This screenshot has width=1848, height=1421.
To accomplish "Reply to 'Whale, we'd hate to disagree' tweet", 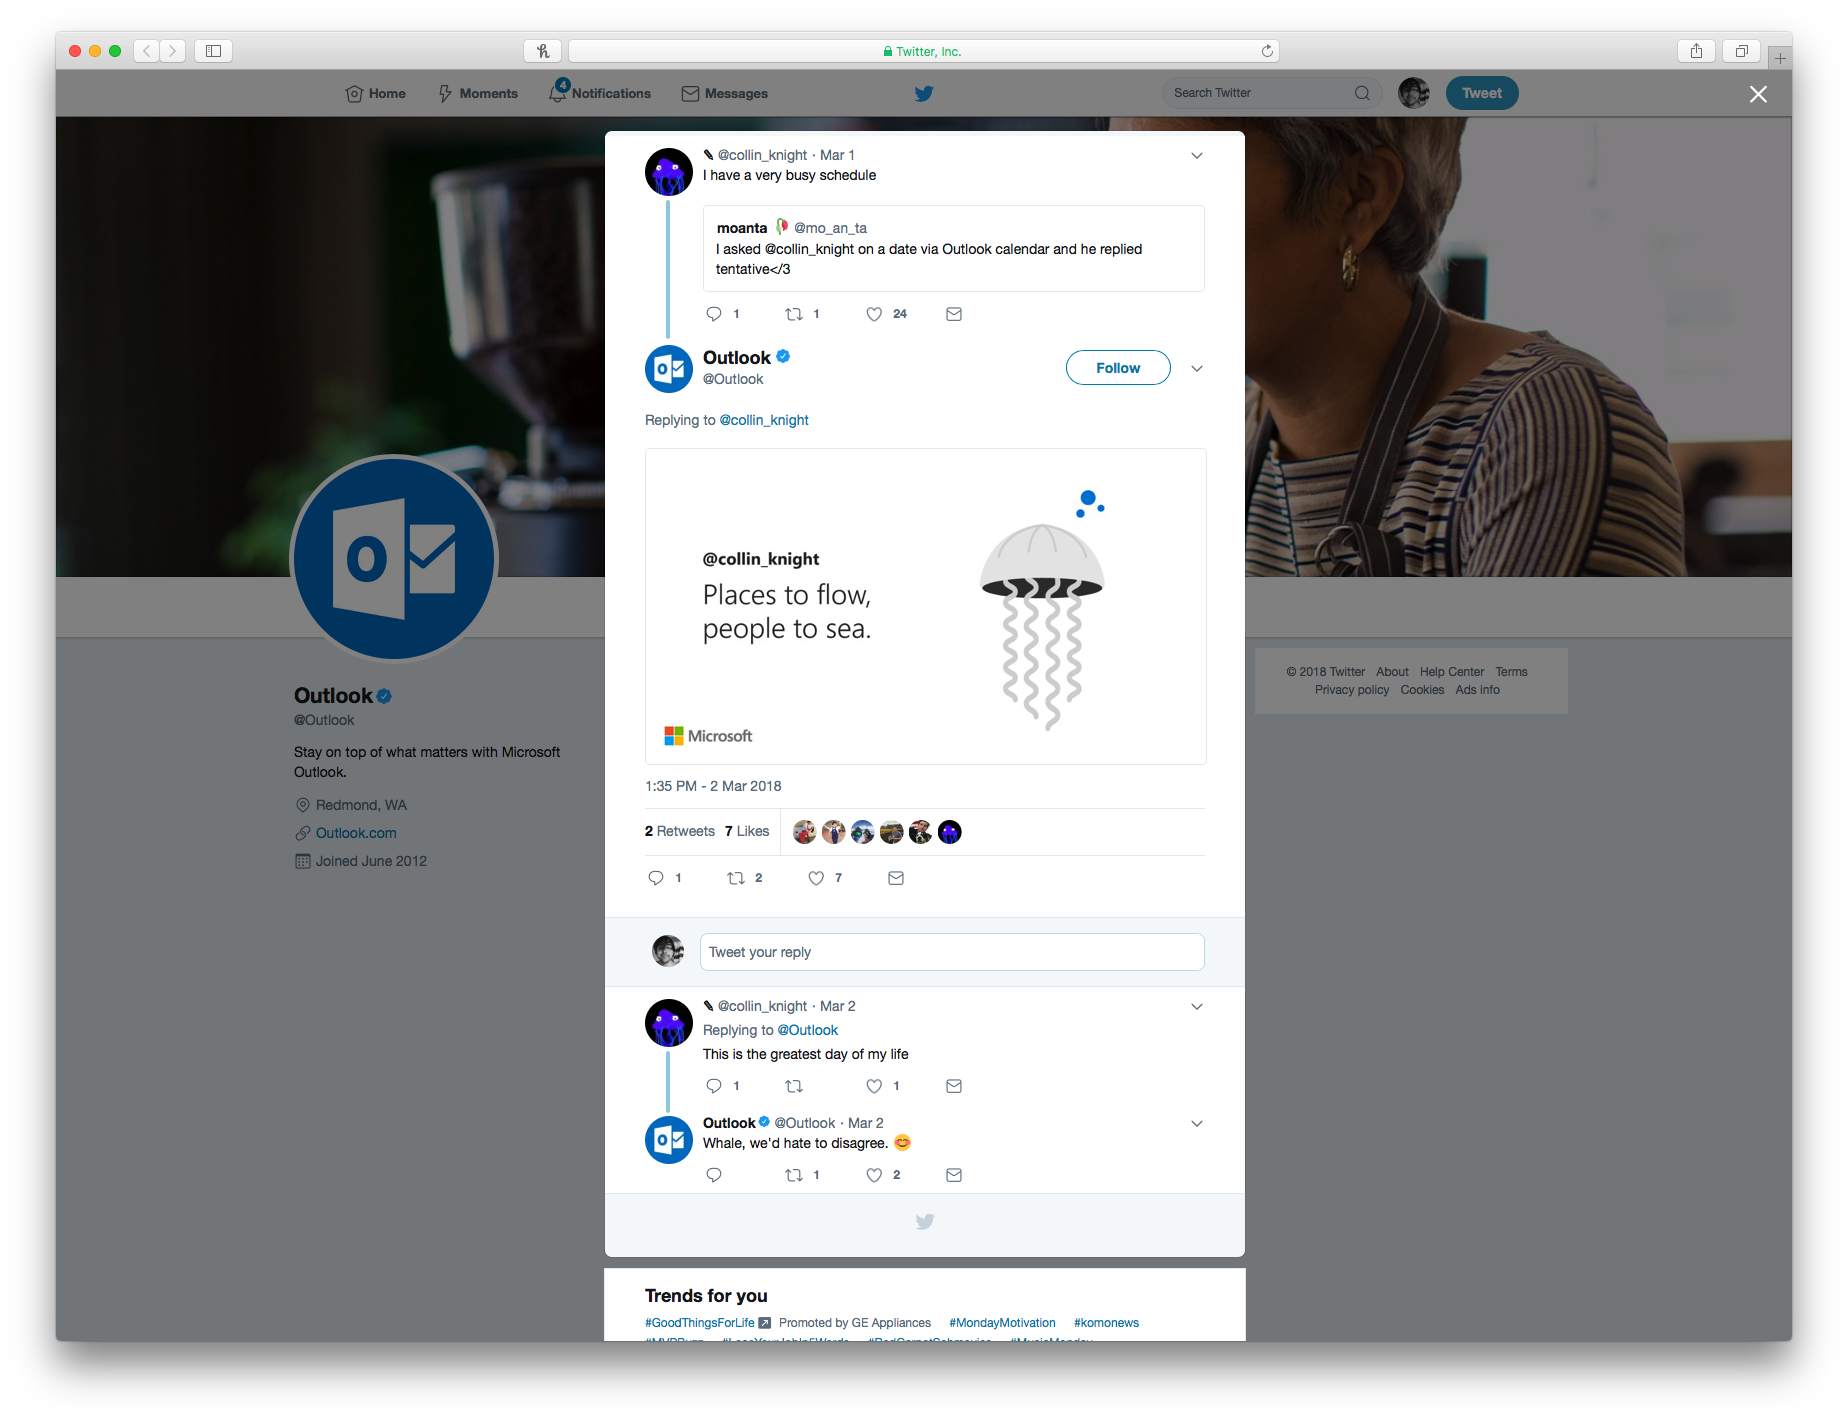I will (x=714, y=1175).
